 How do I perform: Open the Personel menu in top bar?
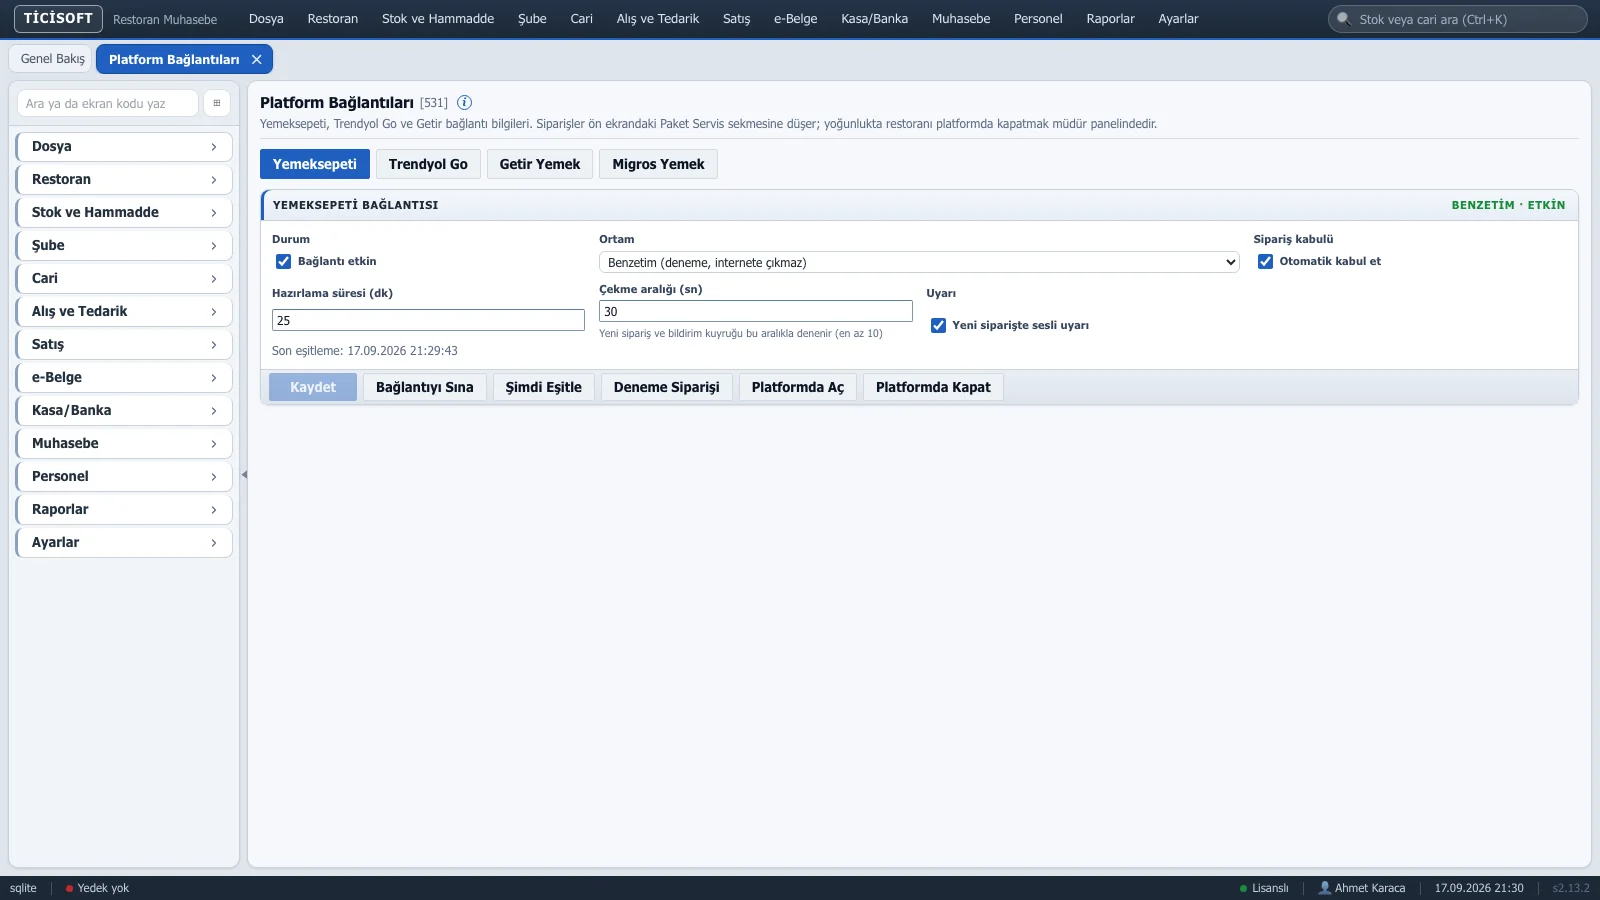coord(1038,19)
